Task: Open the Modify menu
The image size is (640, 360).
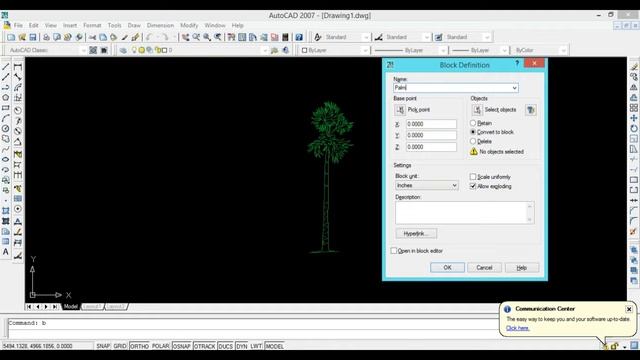Action: 189,25
